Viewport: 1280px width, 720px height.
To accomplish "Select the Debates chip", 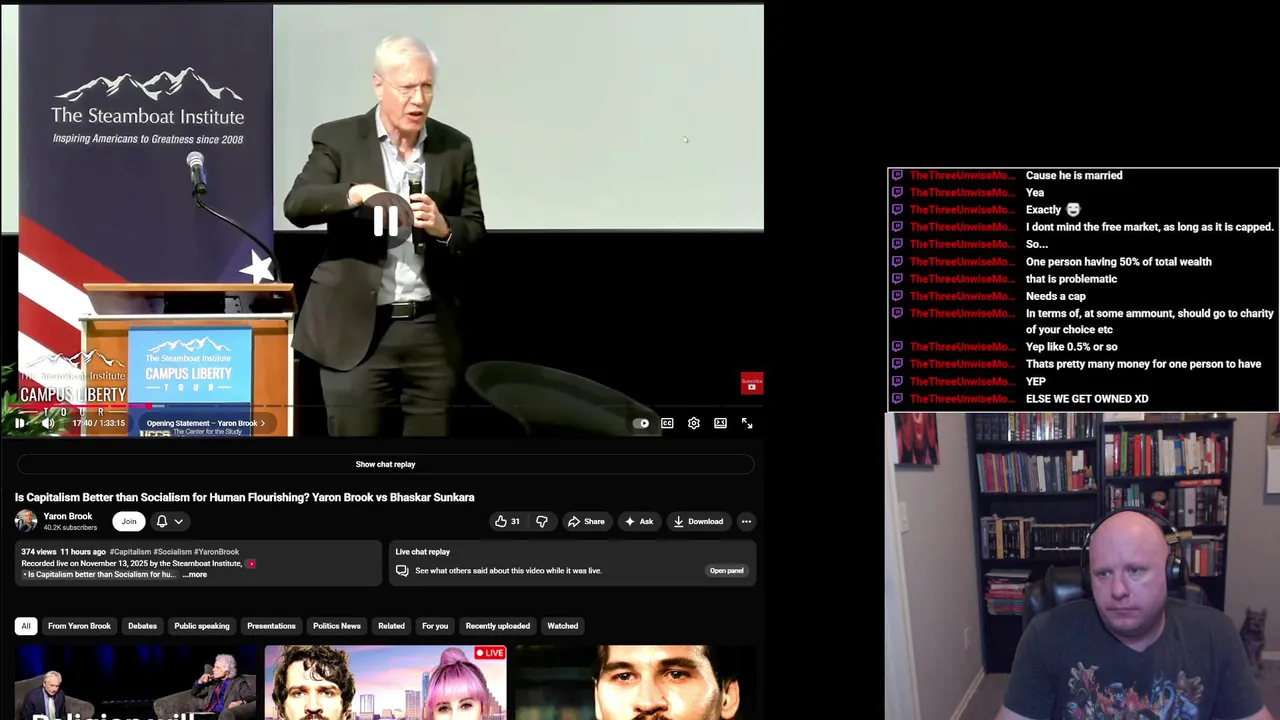I will [142, 626].
